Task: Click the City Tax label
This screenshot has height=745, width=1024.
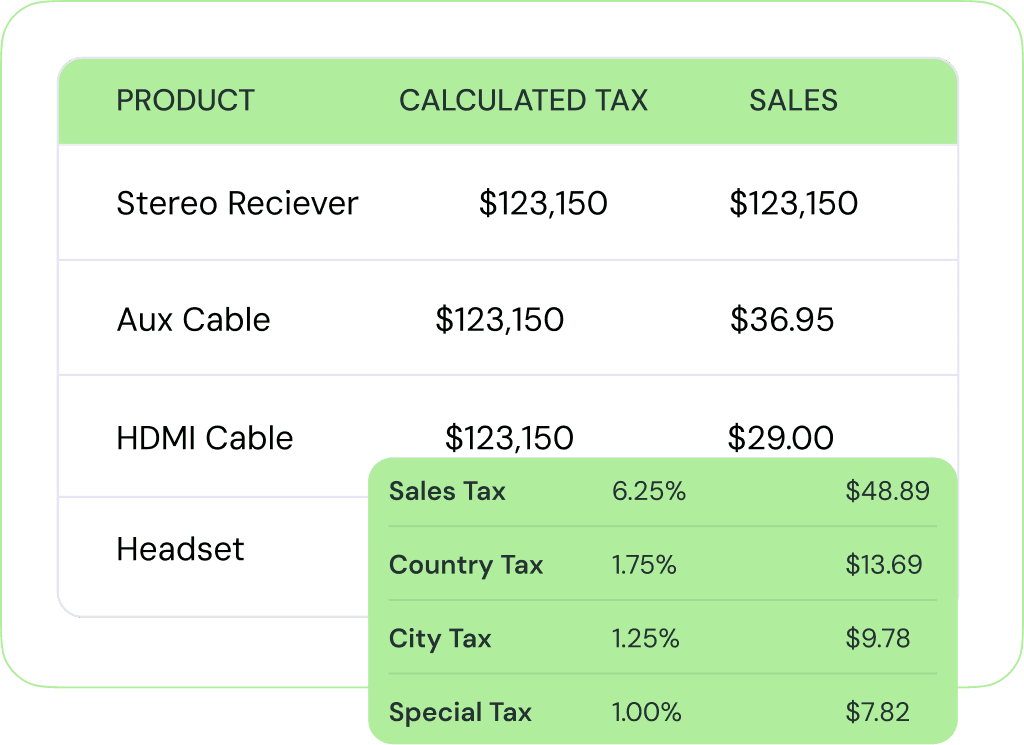Action: tap(440, 639)
